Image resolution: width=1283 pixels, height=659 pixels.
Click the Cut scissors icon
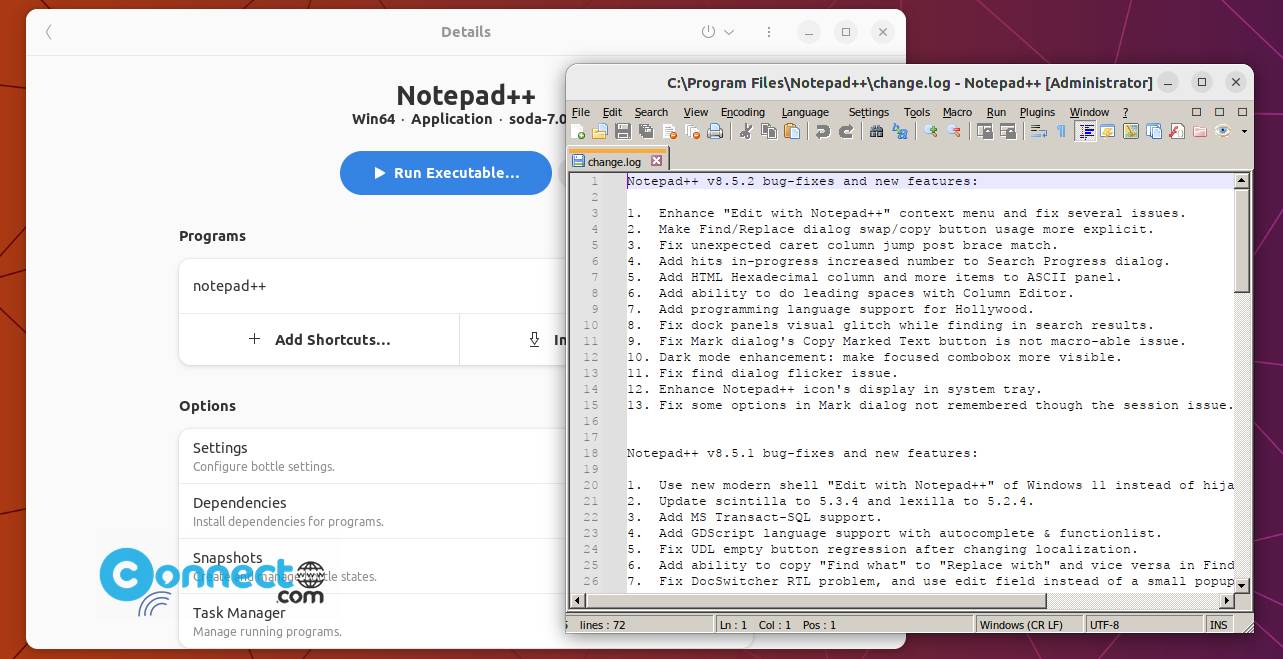(745, 131)
